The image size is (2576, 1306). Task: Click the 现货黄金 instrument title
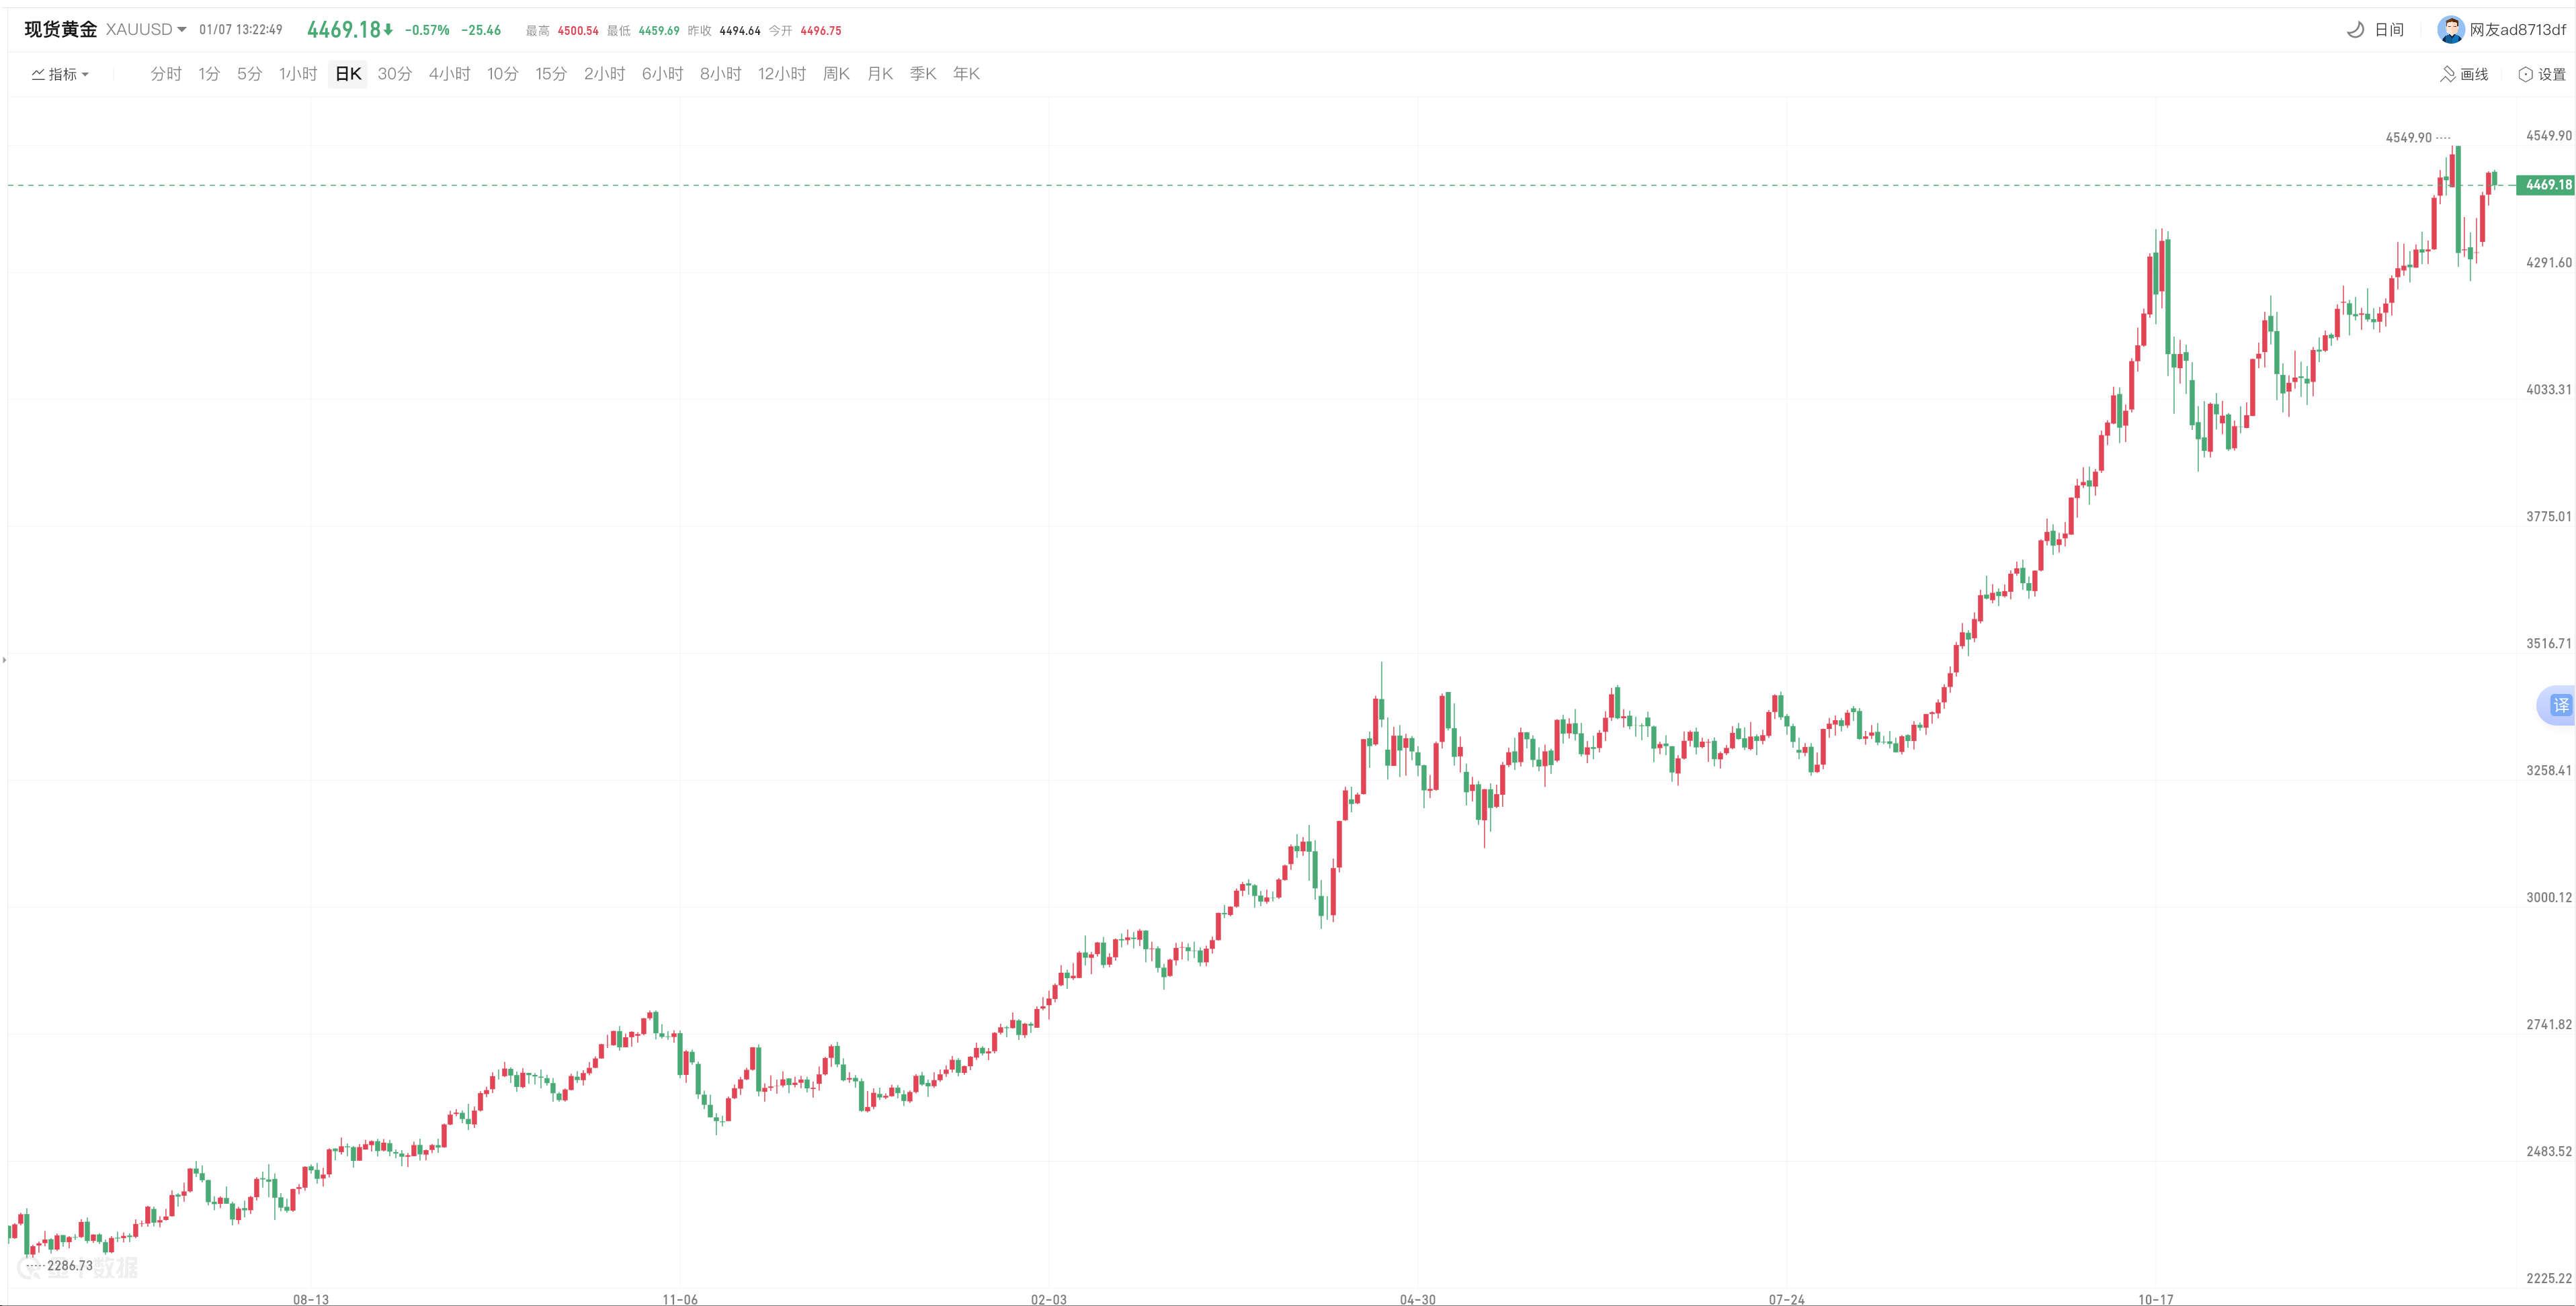click(x=60, y=30)
